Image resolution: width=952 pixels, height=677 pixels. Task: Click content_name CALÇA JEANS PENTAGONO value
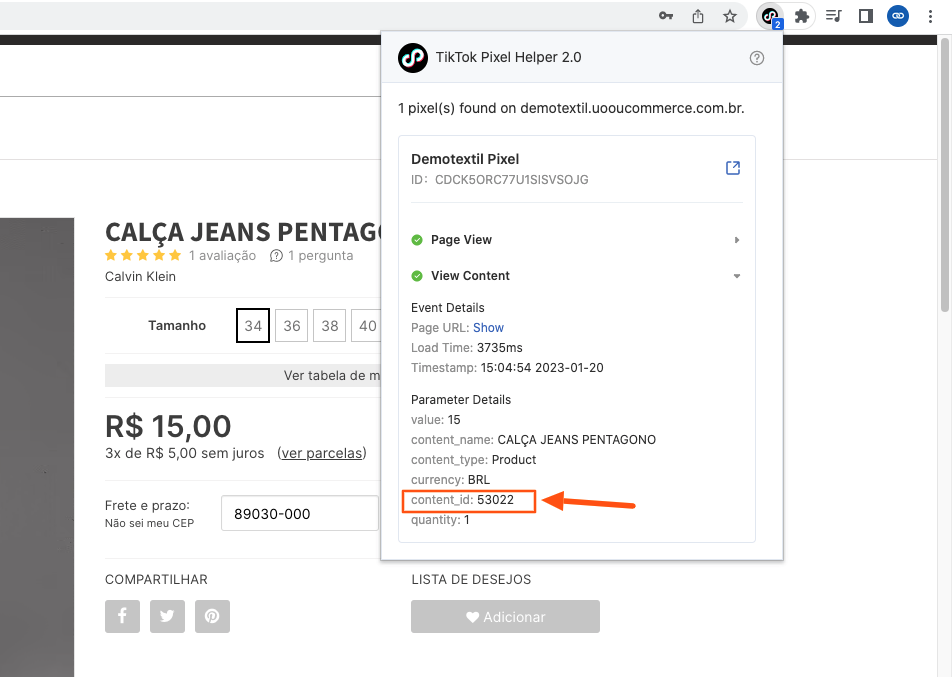click(577, 440)
